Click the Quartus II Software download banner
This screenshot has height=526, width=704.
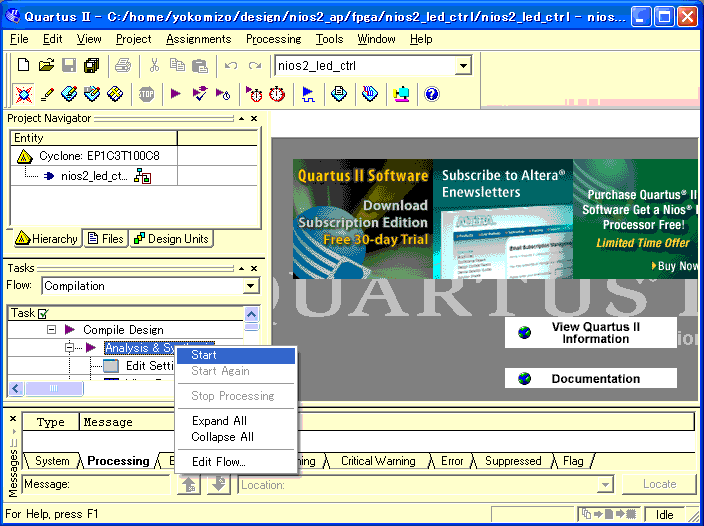pos(363,219)
